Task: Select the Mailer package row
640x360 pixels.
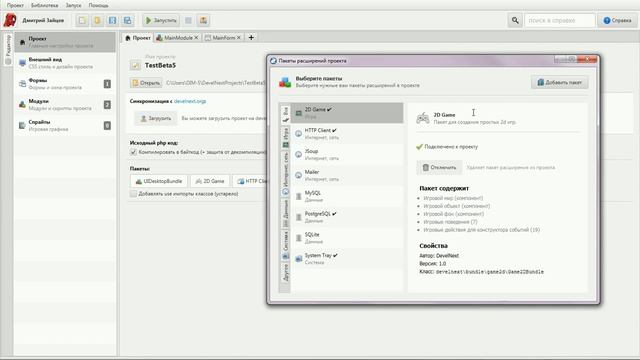Action: tap(347, 175)
